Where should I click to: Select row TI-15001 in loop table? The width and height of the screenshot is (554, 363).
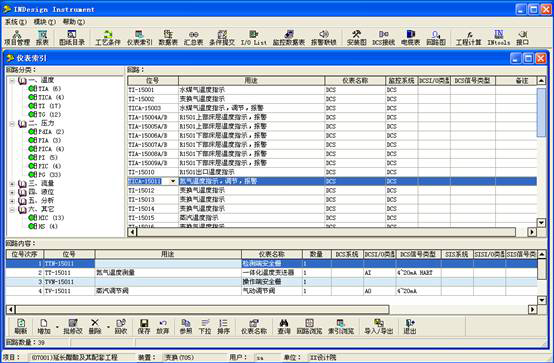point(332,90)
